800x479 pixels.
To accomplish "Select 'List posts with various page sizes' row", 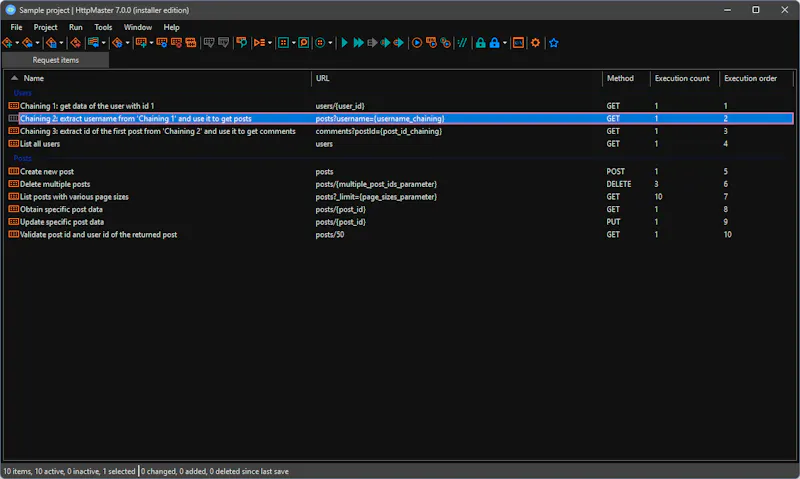I will click(x=401, y=197).
